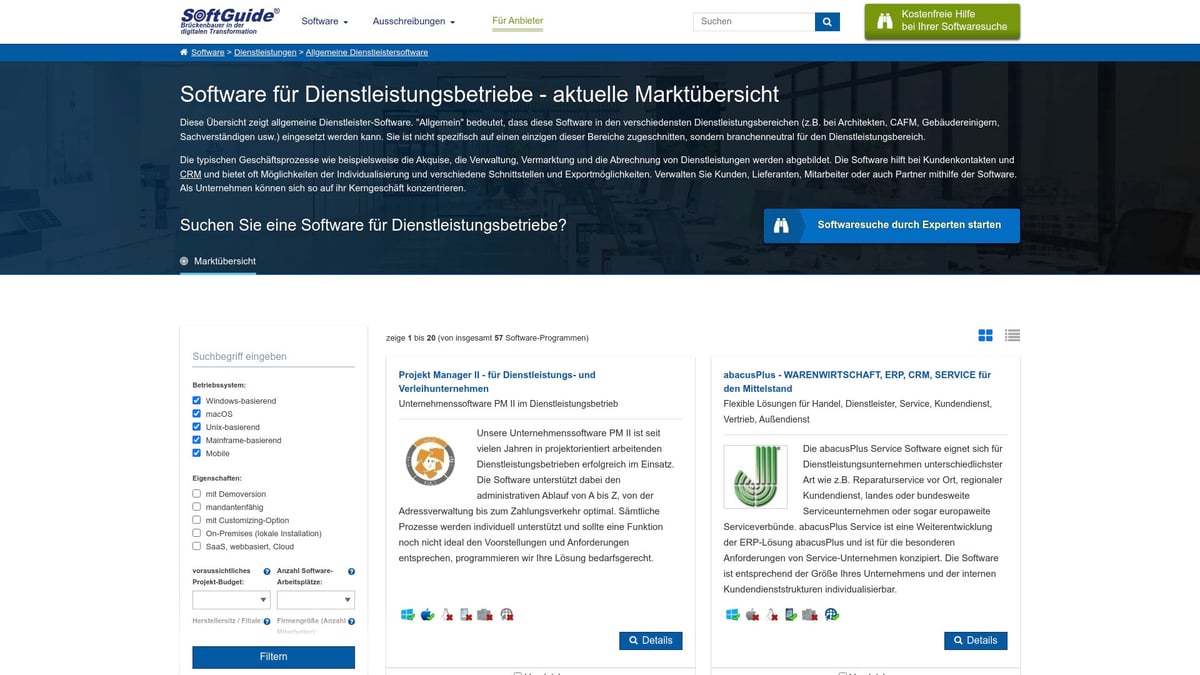Open Details for abacusPlus
Image resolution: width=1200 pixels, height=675 pixels.
click(x=976, y=640)
